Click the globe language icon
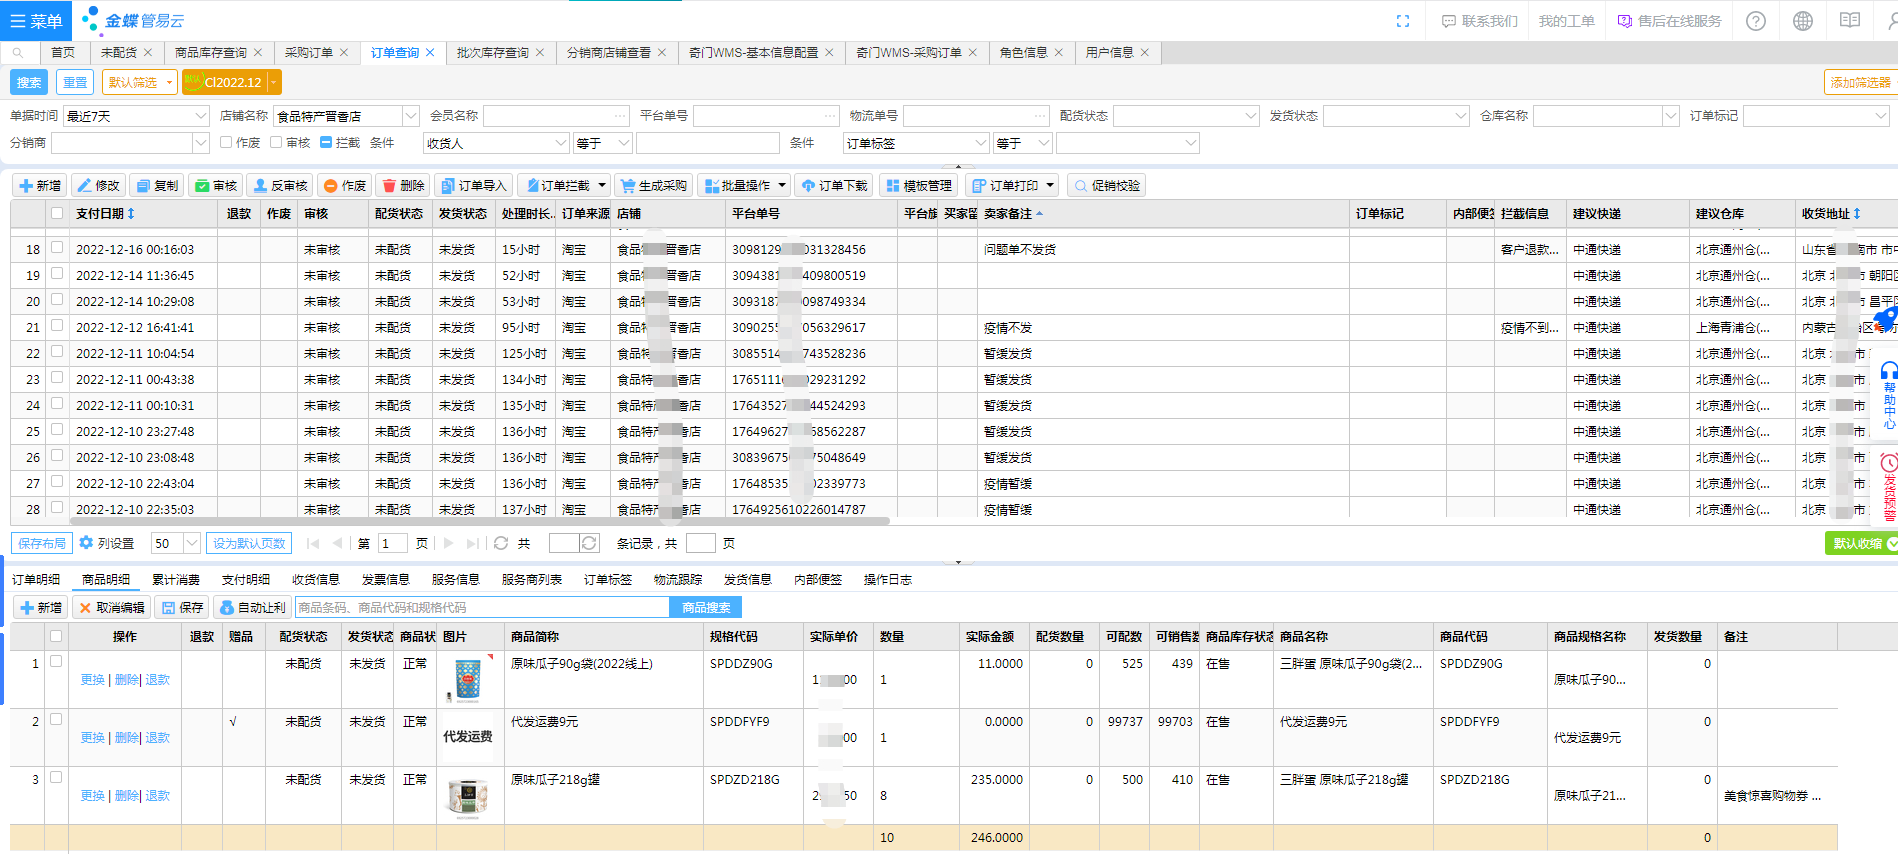 [x=1803, y=21]
